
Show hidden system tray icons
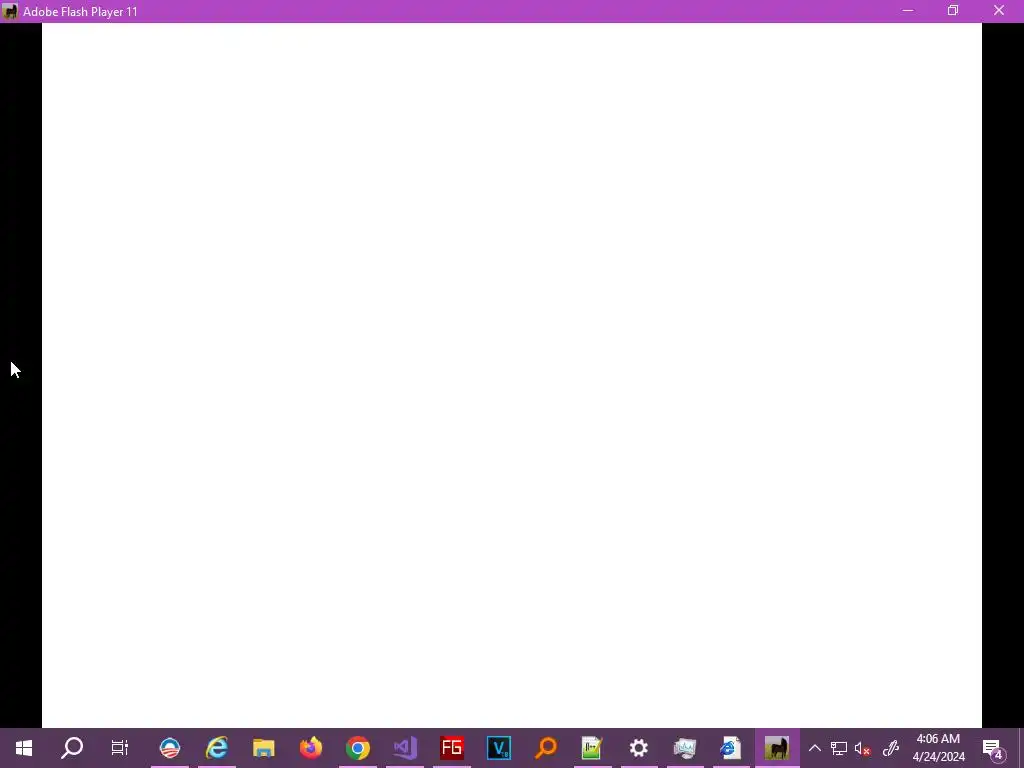tap(814, 748)
